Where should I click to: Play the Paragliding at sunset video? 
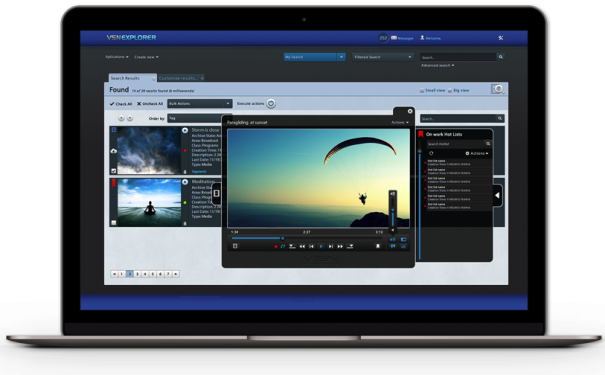pos(321,247)
